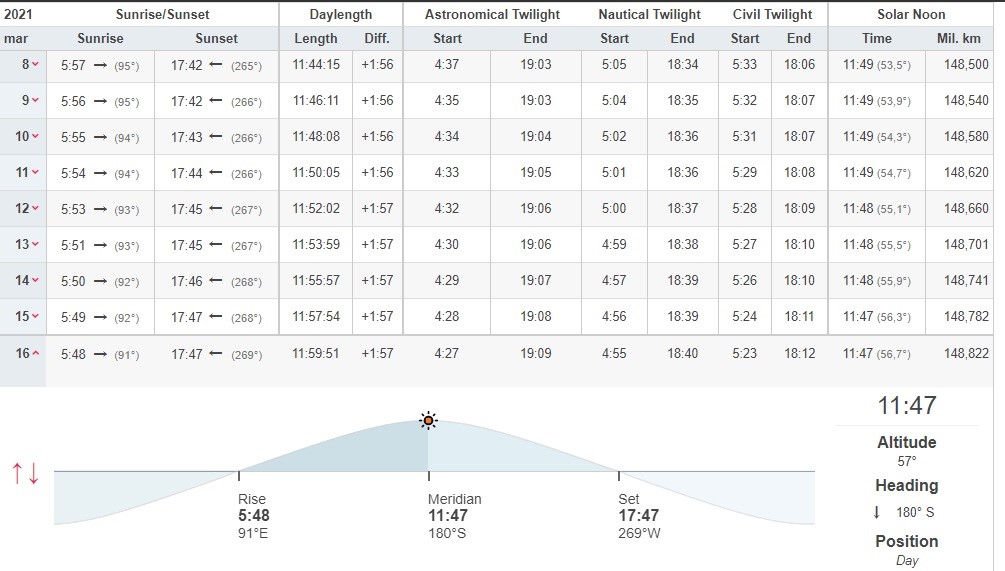Click the sun marker on the day curve
The width and height of the screenshot is (1005, 571).
tap(428, 421)
